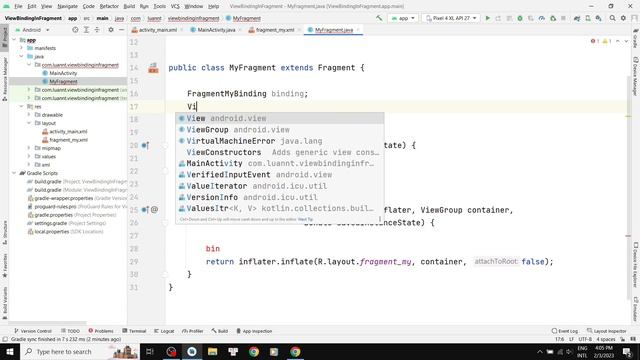Open the TODO tool window
The height and width of the screenshot is (360, 640).
[71, 331]
